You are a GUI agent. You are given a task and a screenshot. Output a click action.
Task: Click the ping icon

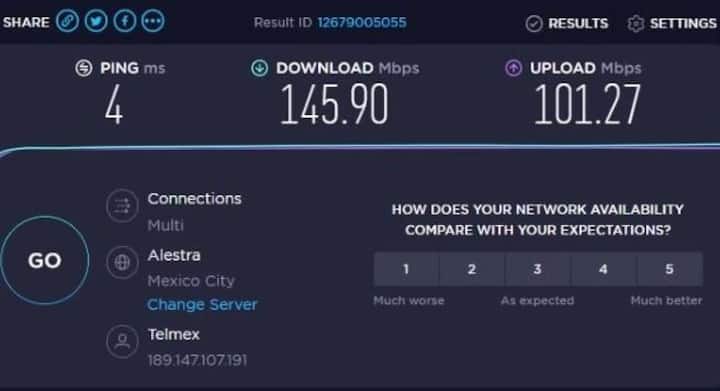click(x=84, y=68)
